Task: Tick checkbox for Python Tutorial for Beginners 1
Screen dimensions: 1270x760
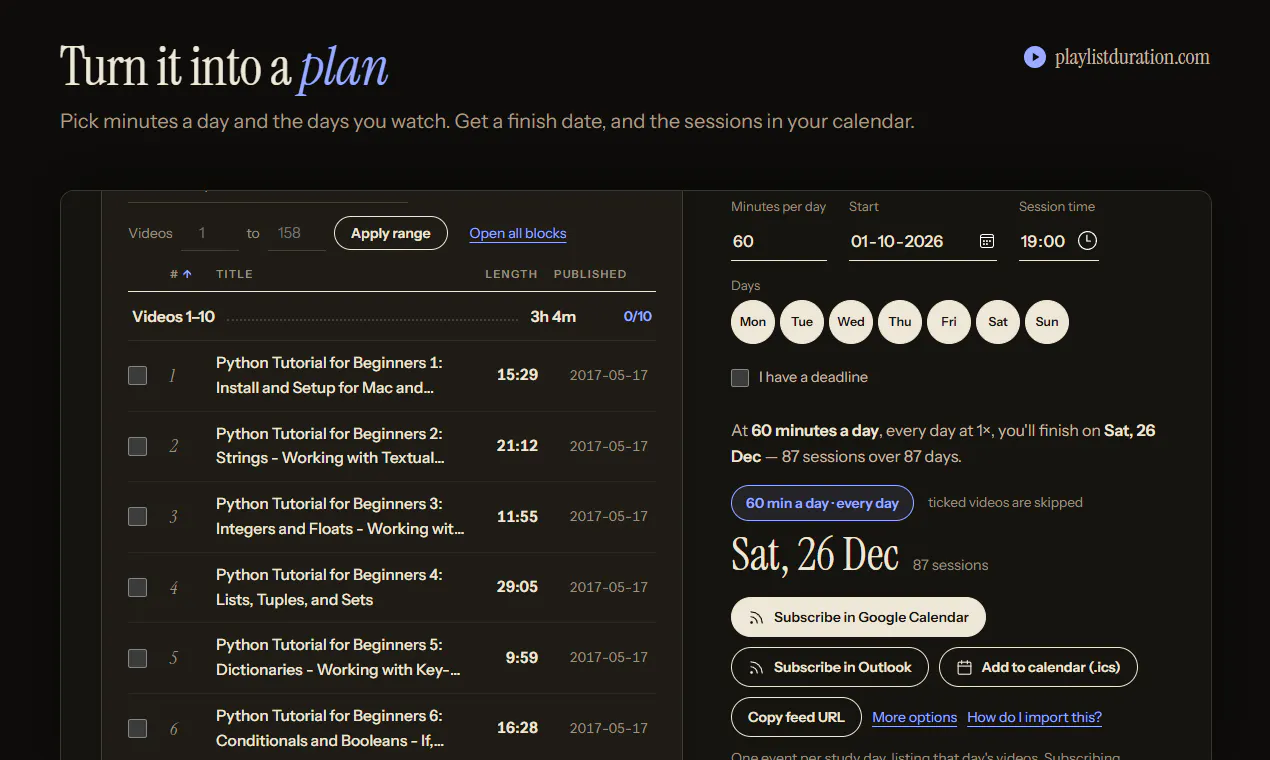Action: [138, 376]
